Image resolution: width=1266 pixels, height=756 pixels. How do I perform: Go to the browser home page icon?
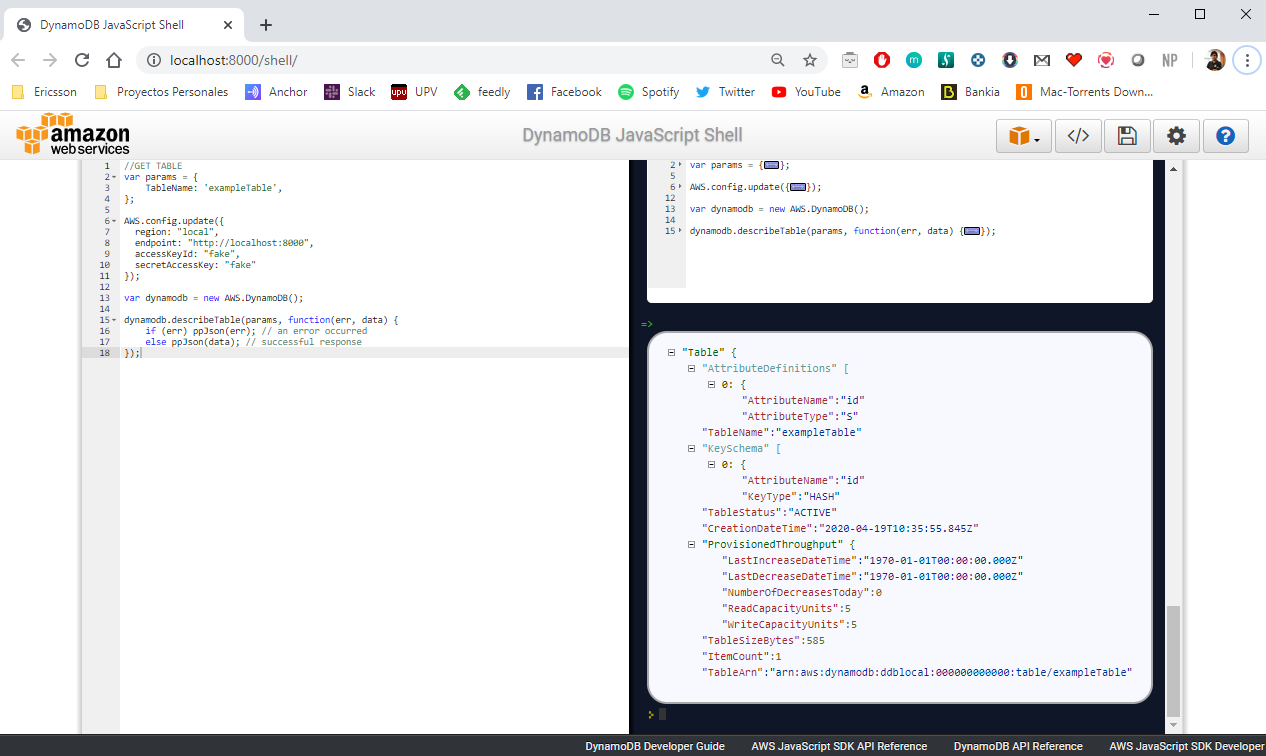click(x=114, y=60)
